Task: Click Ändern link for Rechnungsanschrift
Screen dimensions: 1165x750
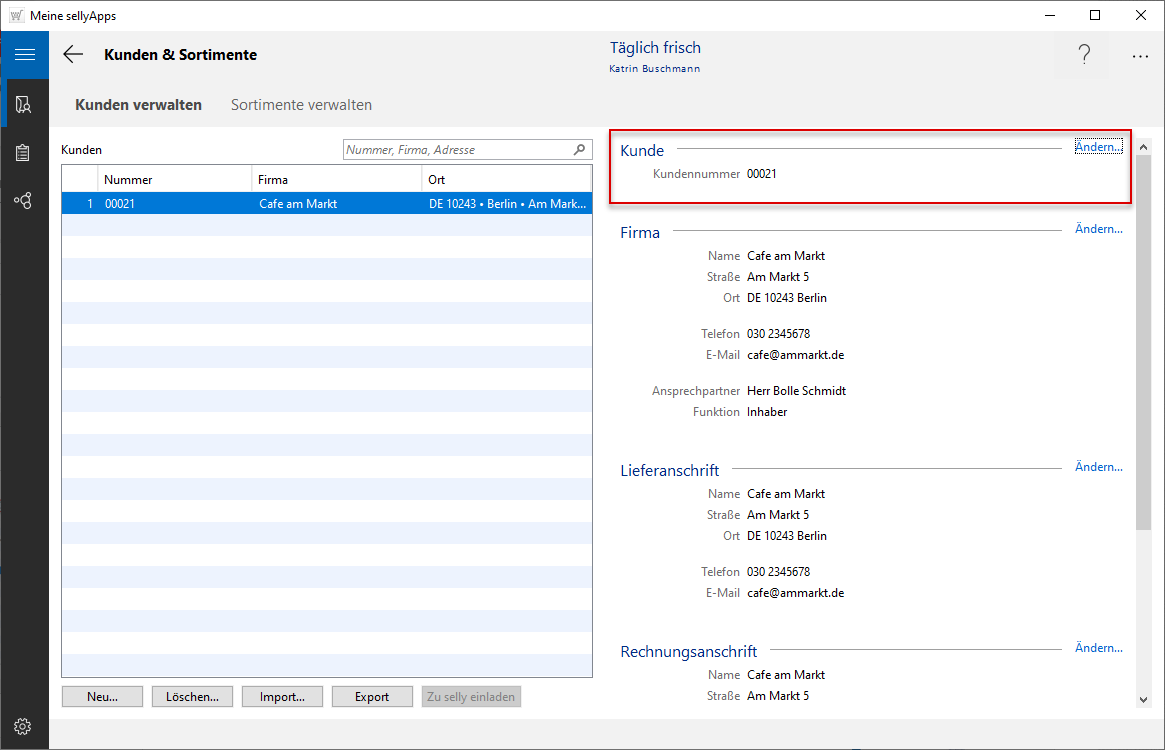Action: tap(1098, 648)
